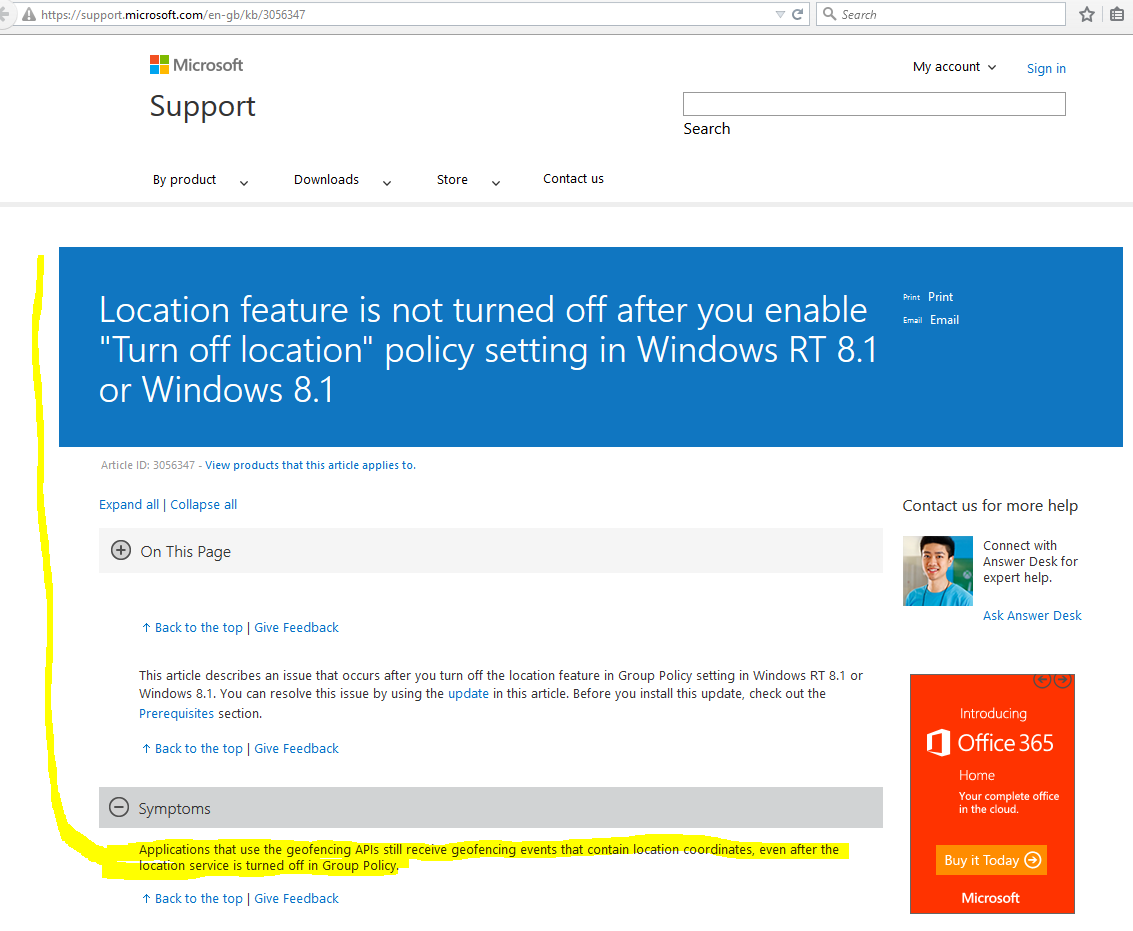Image resolution: width=1133 pixels, height=931 pixels.
Task: Click the highlighted geofencing symptoms text
Action: click(489, 857)
